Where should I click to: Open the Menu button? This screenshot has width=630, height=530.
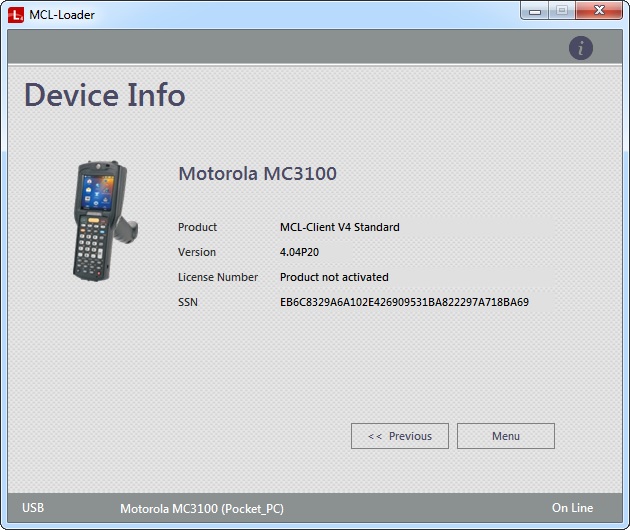tap(505, 436)
